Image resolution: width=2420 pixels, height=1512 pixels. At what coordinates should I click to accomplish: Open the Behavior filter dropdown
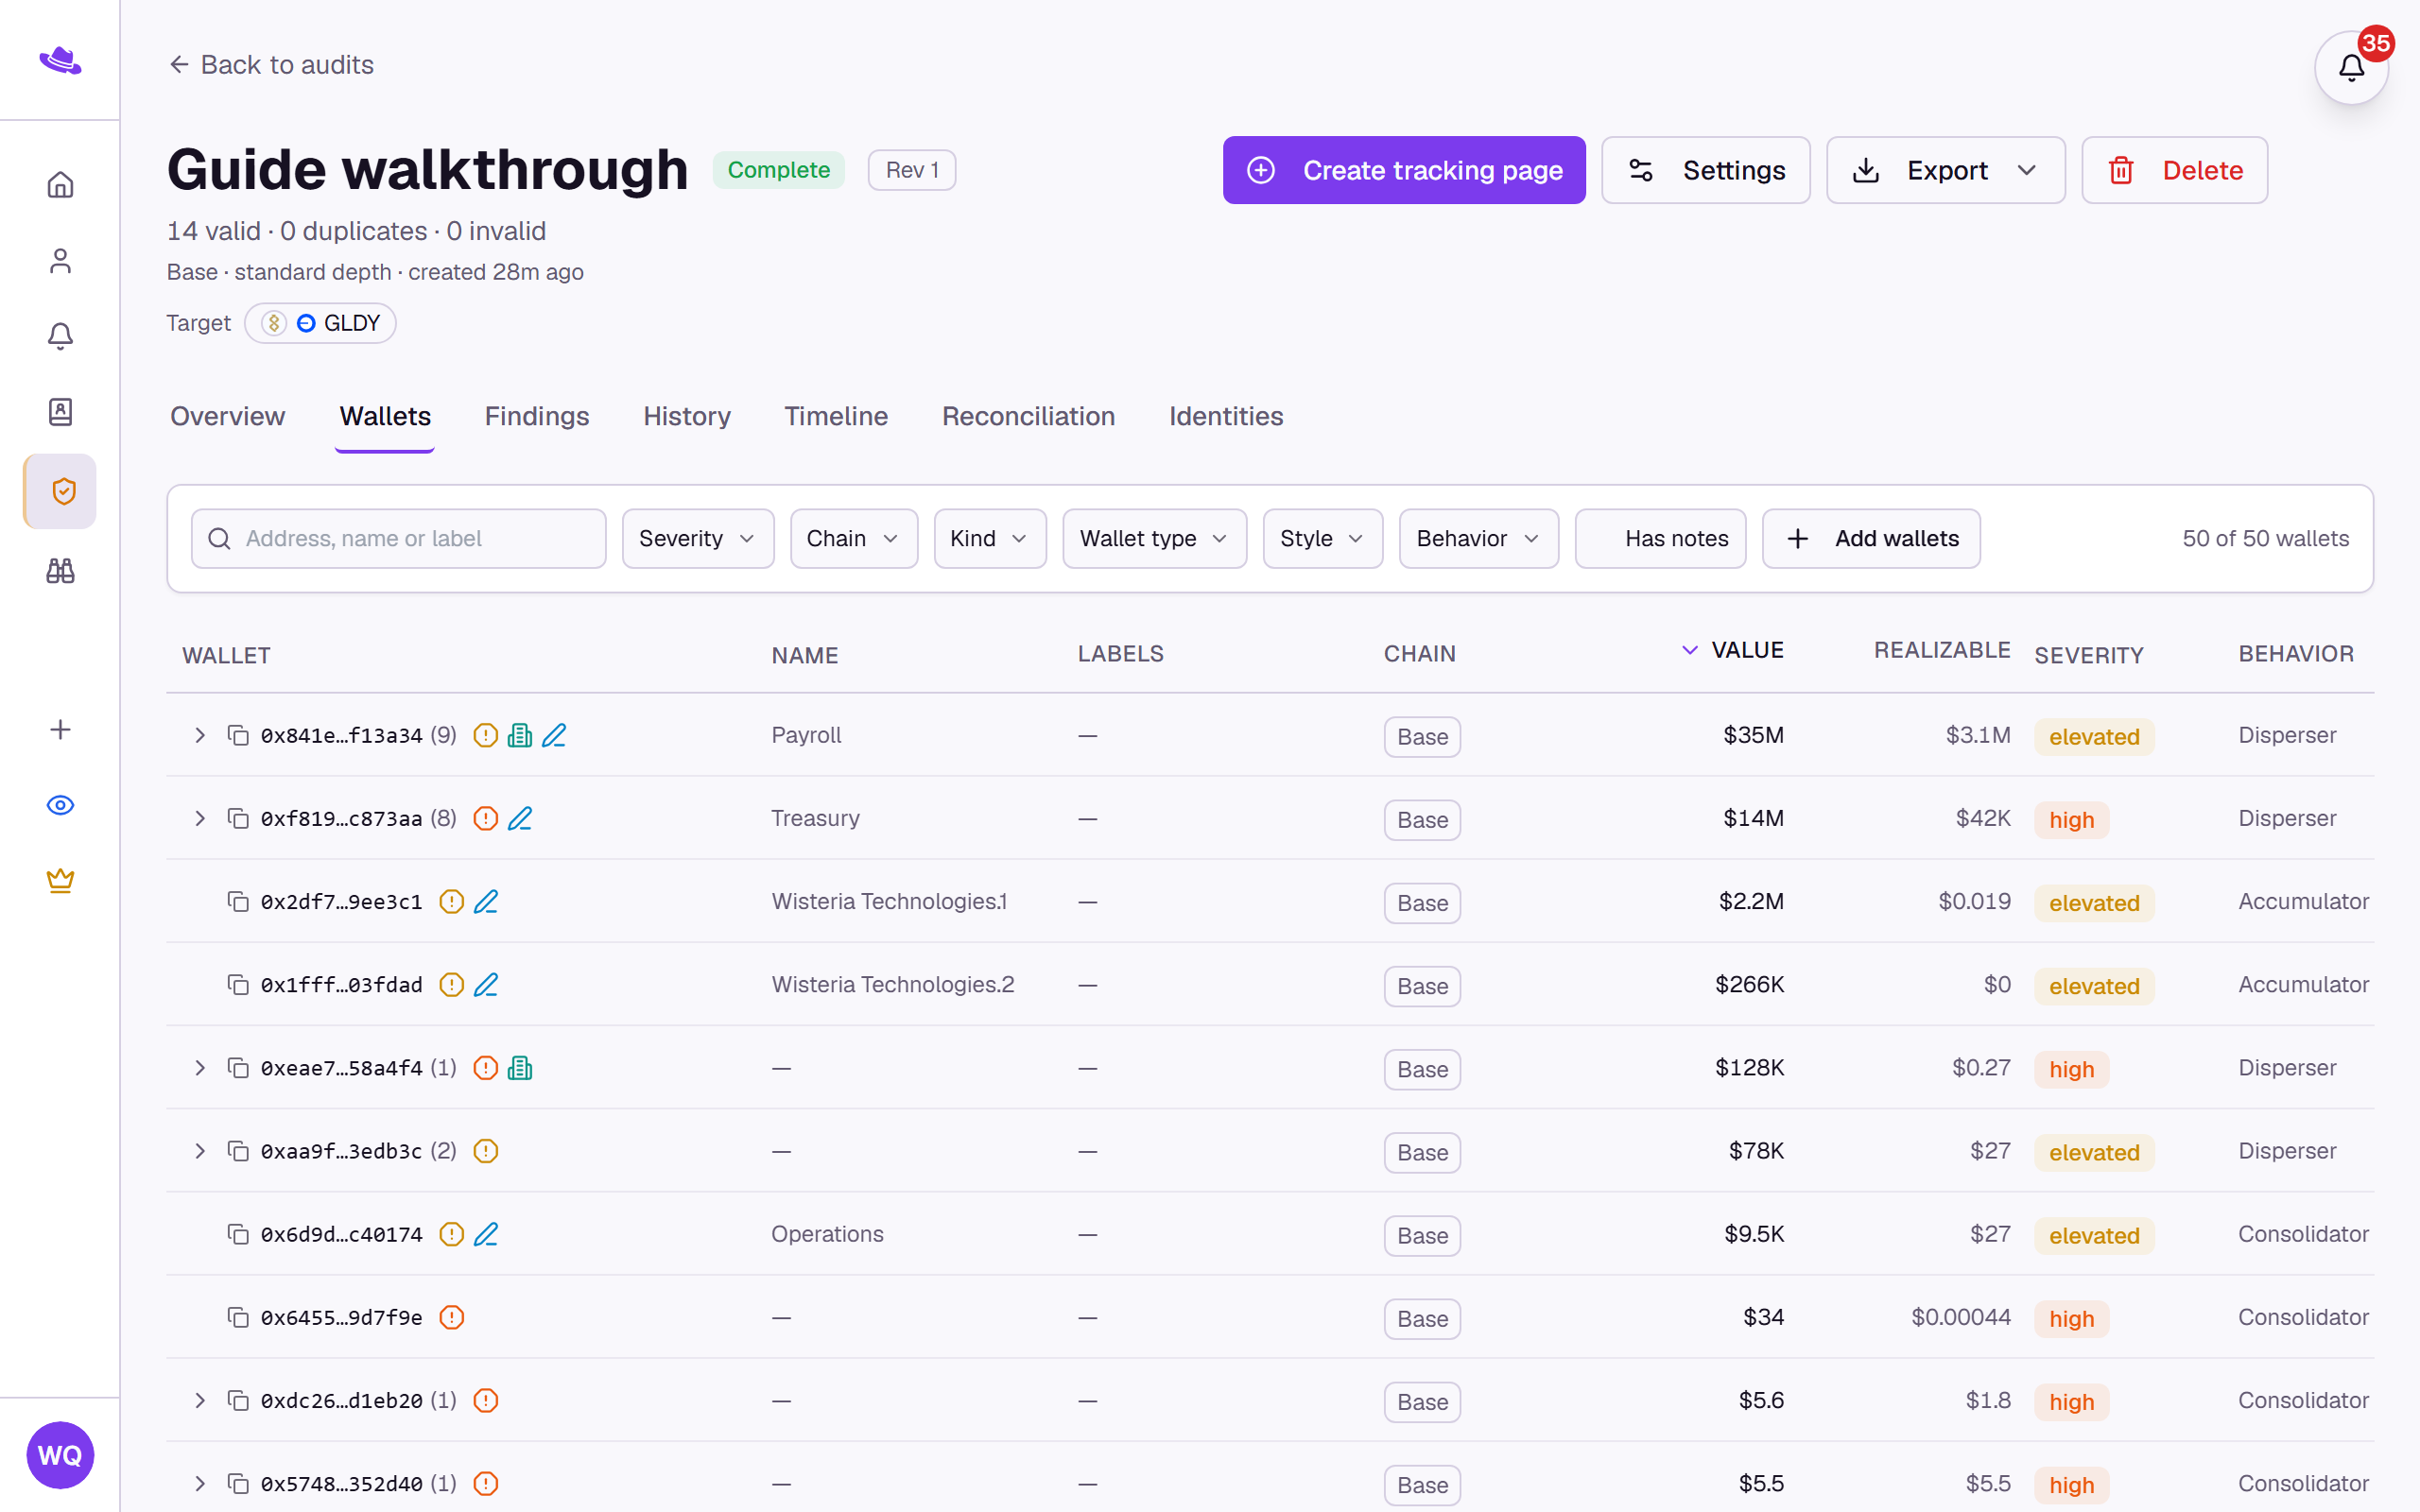pos(1478,539)
